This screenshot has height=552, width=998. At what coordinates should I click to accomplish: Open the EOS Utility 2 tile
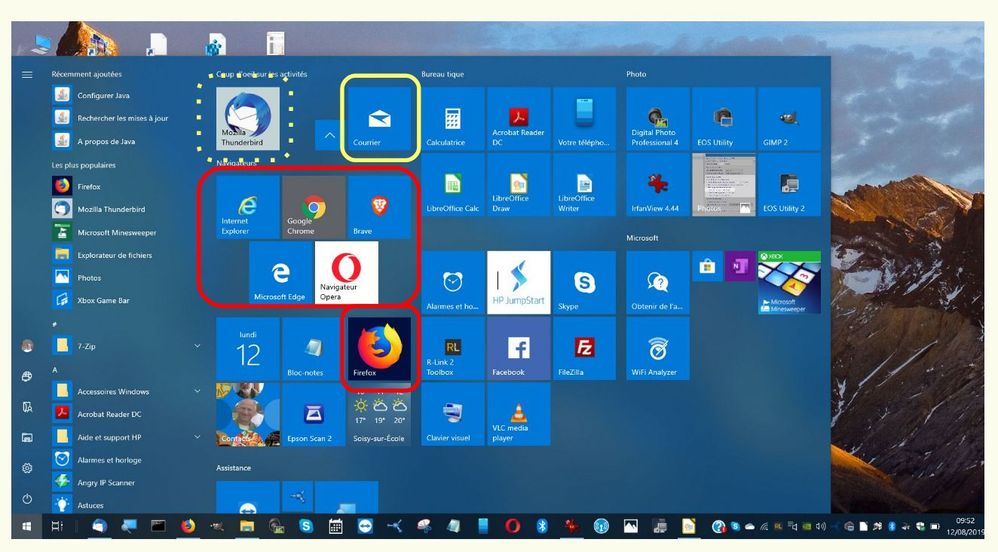coord(789,185)
